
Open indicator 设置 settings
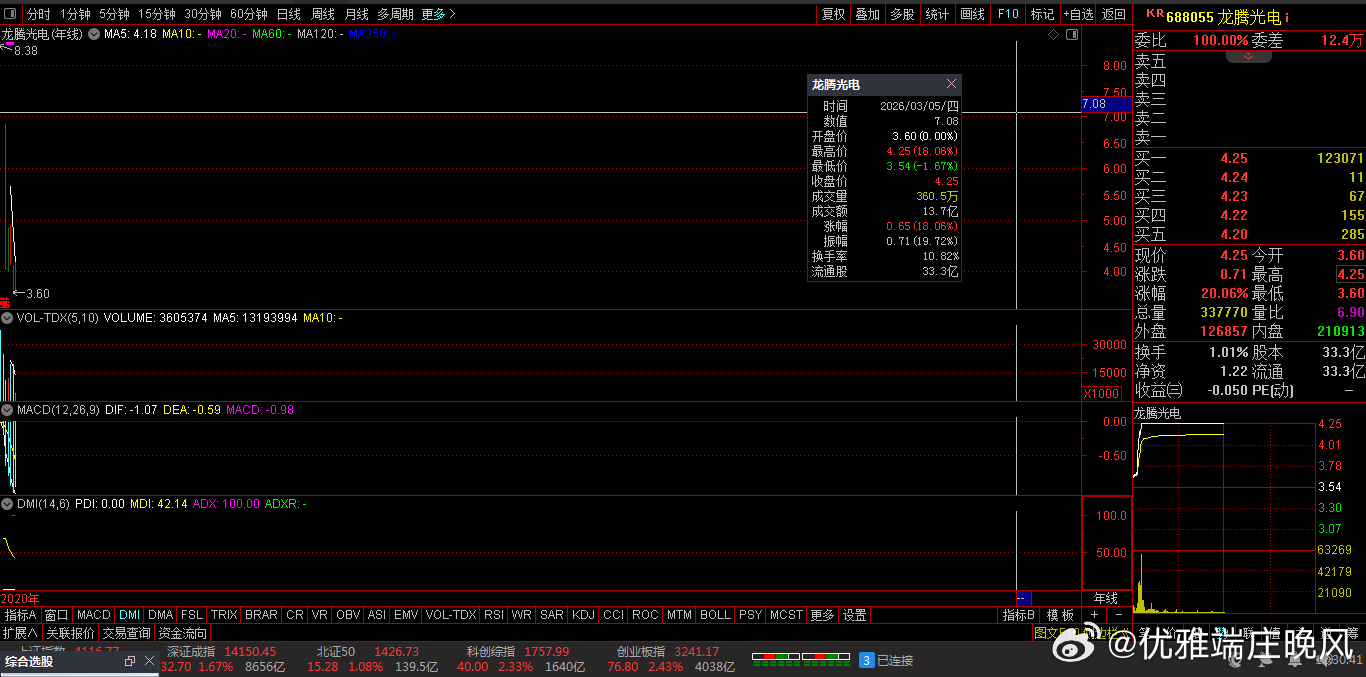(854, 615)
